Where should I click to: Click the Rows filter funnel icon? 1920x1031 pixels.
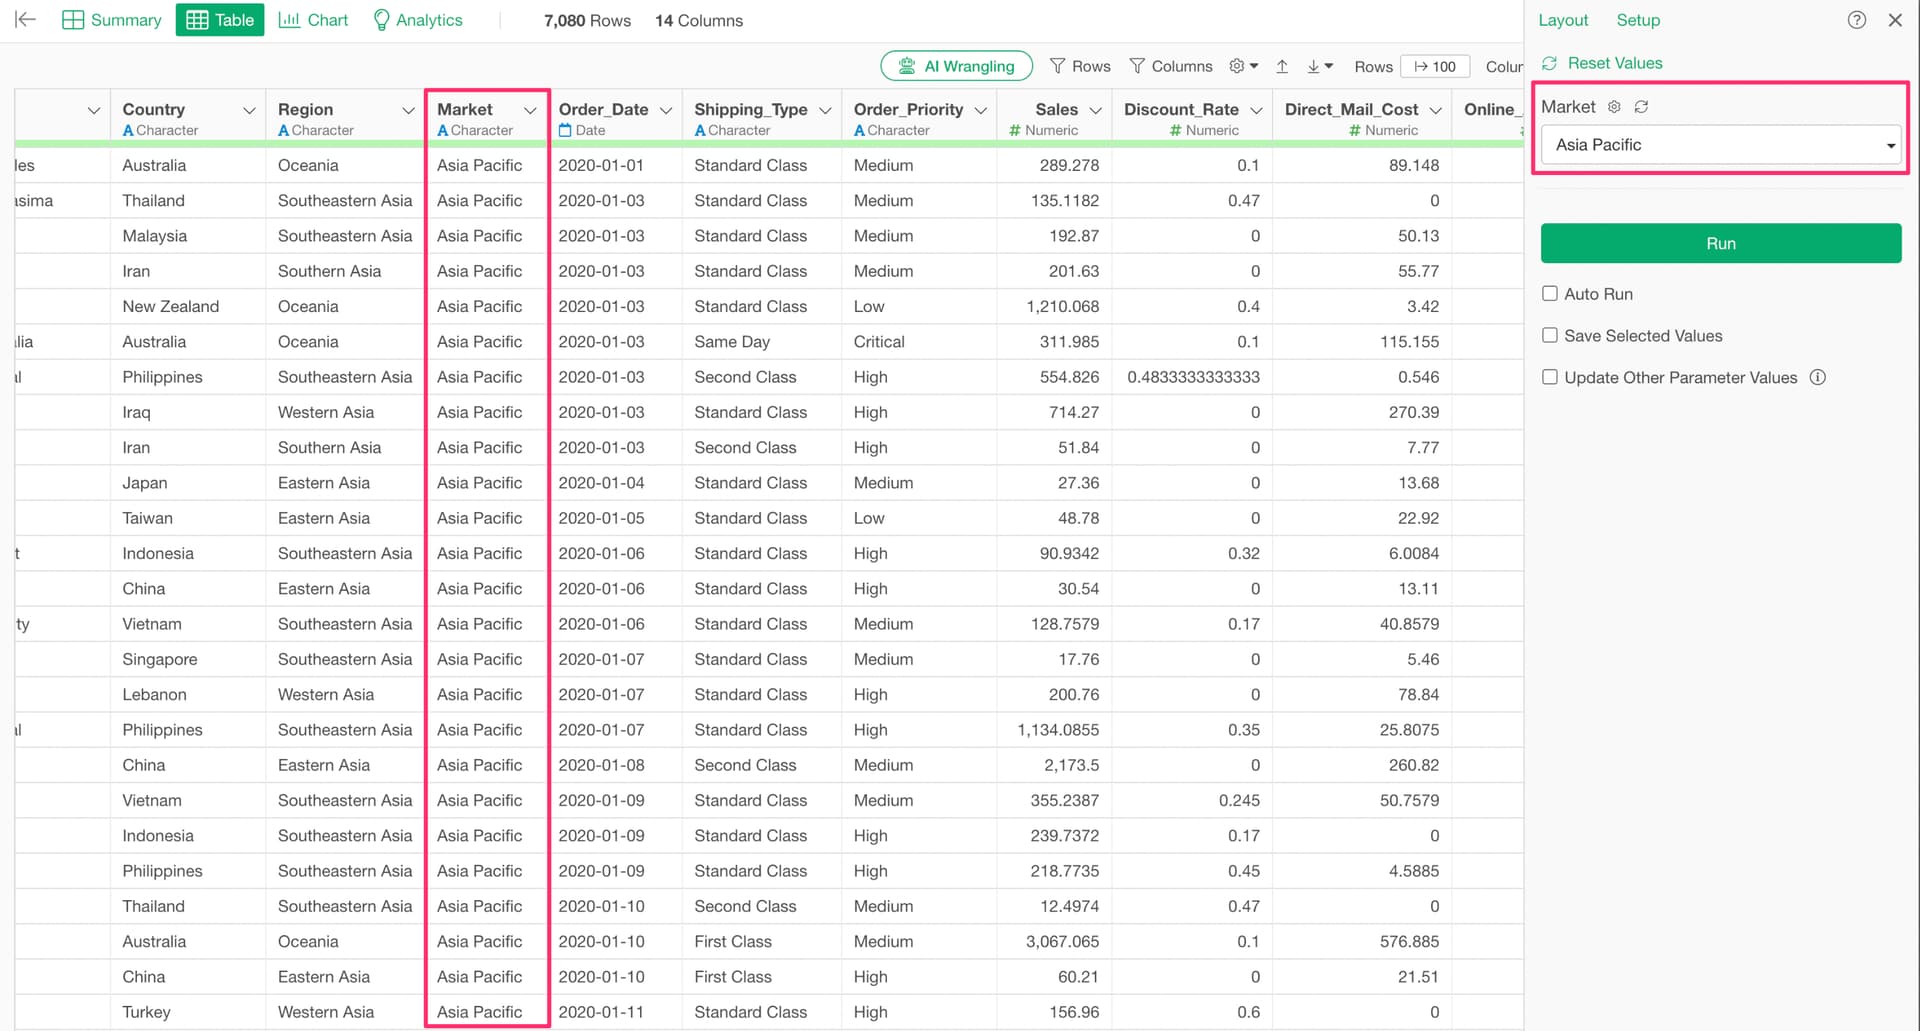pyautogui.click(x=1058, y=66)
